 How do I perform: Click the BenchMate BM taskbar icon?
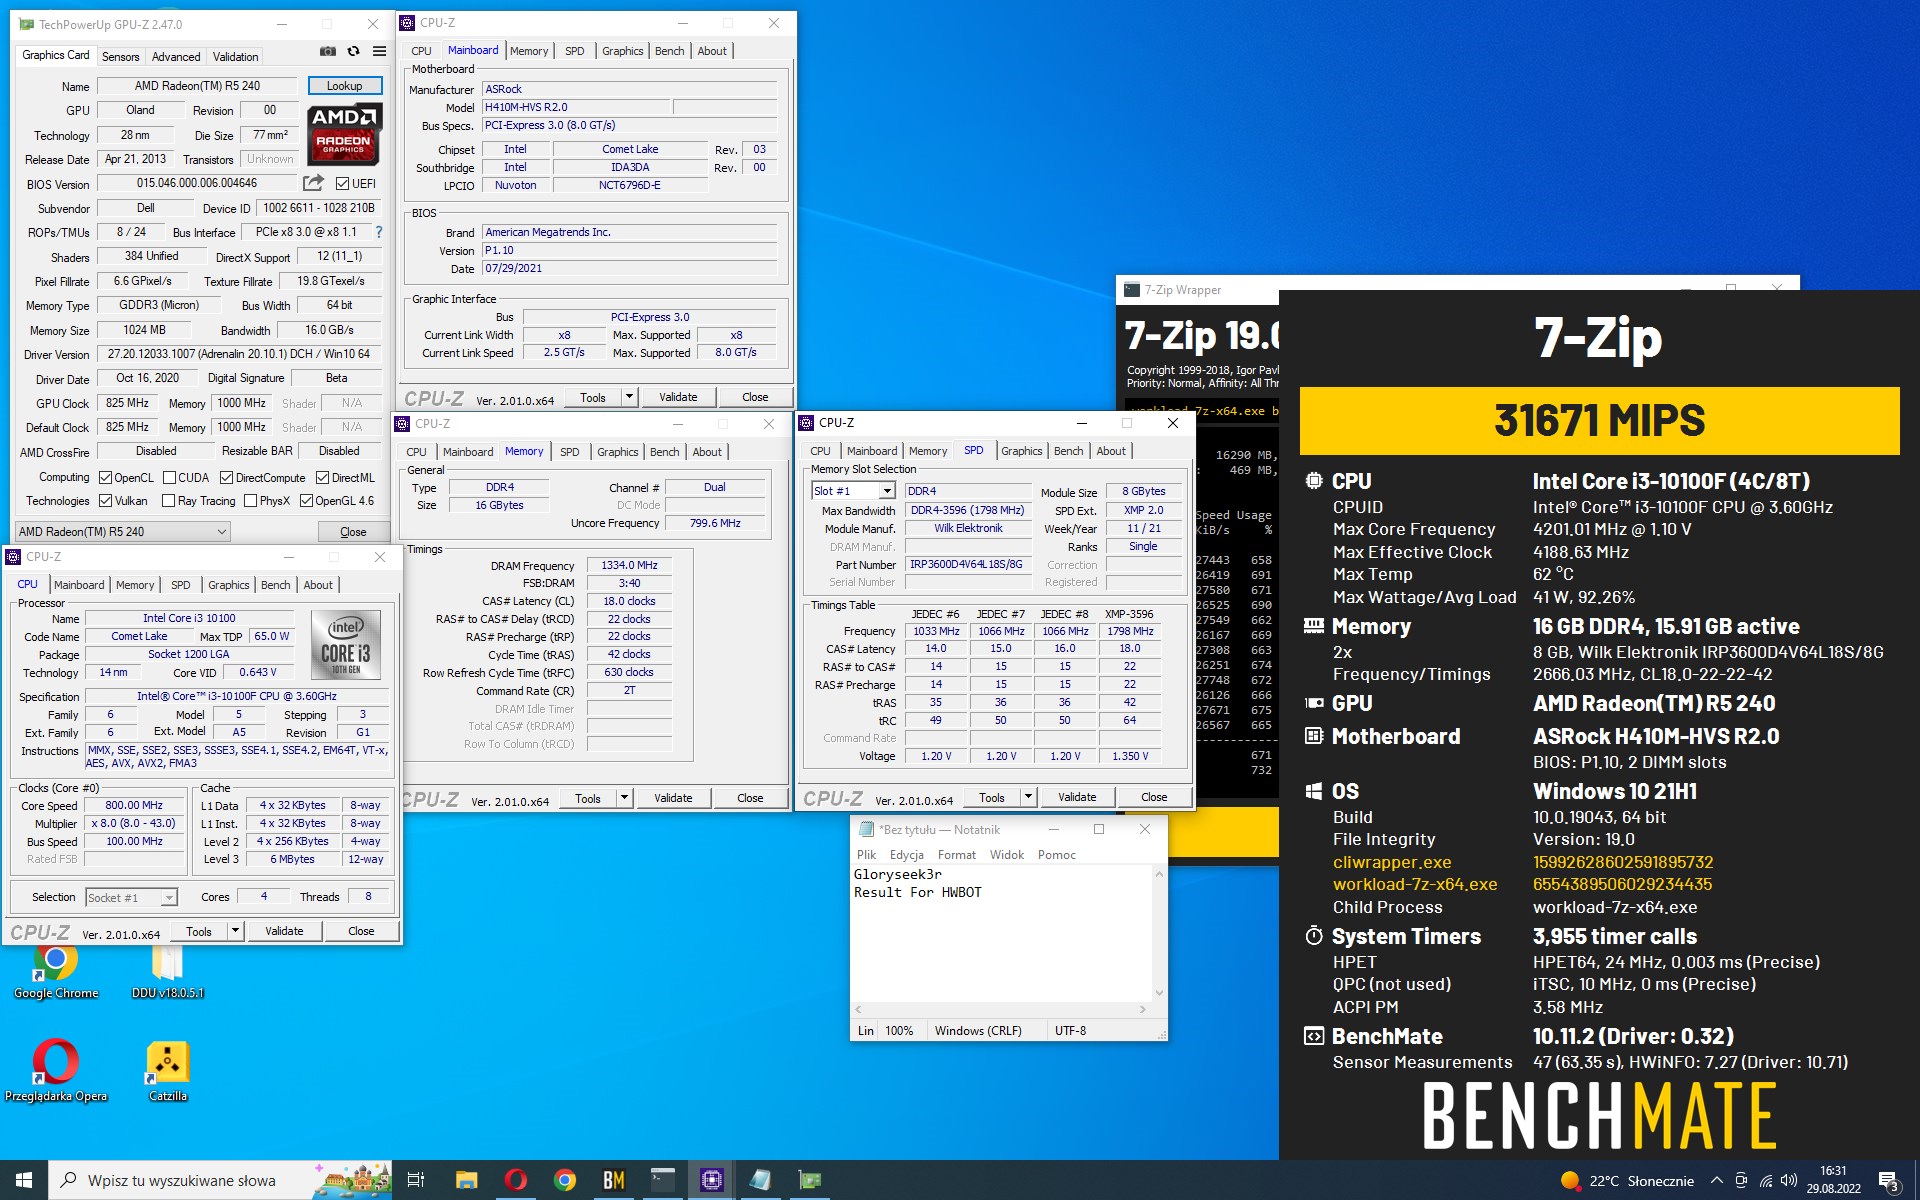coord(614,1180)
